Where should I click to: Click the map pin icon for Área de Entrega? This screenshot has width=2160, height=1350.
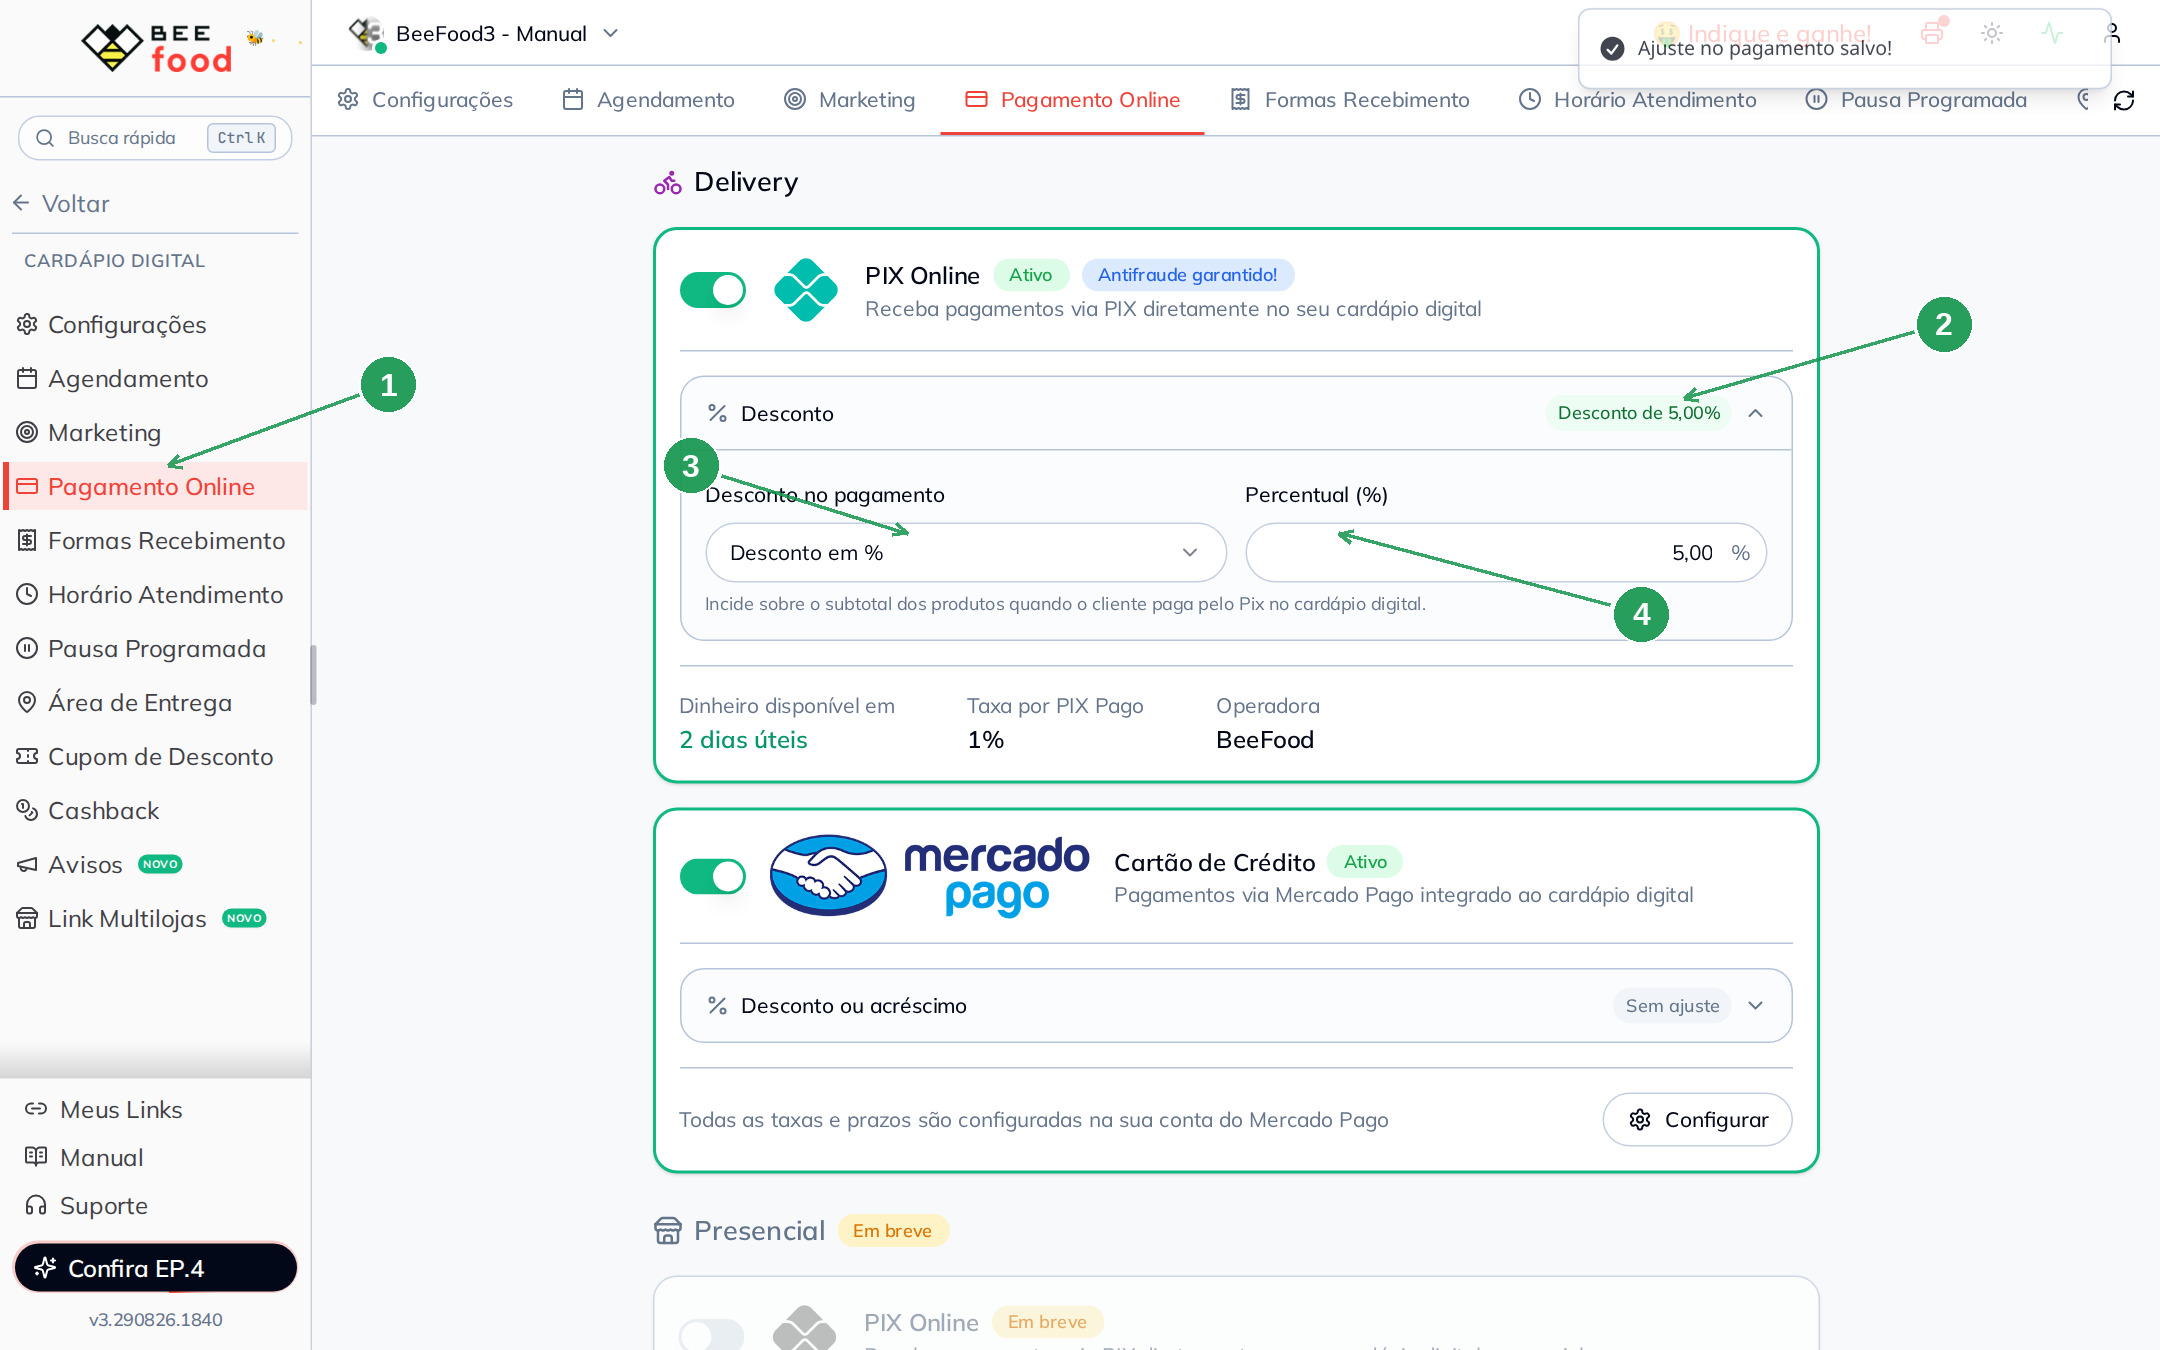[x=27, y=702]
